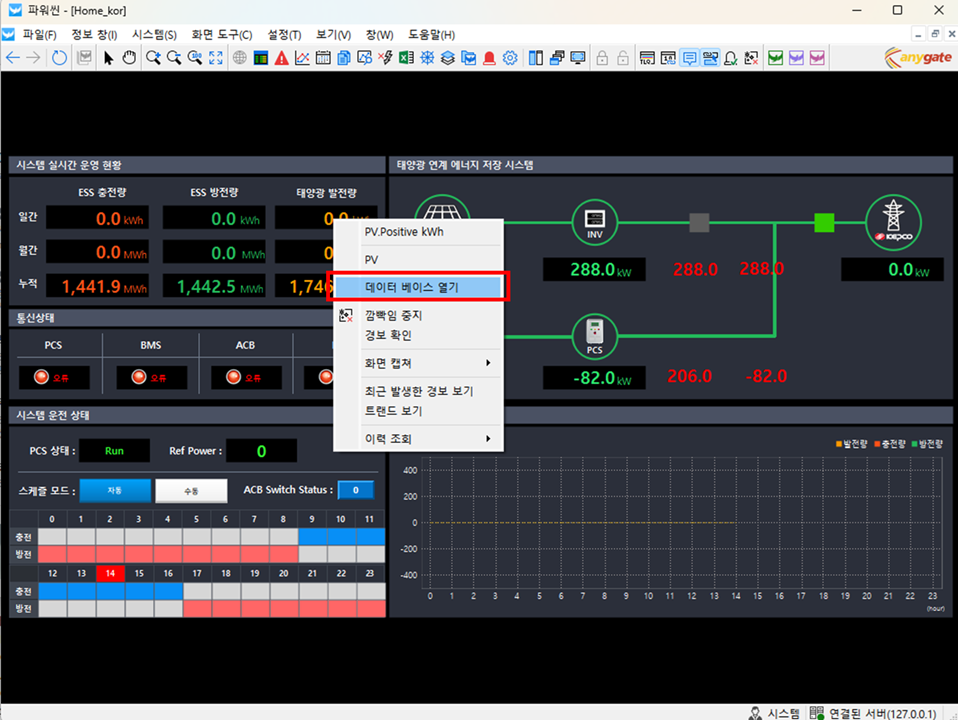Image resolution: width=958 pixels, height=720 pixels.
Task: Click the Excel export icon
Action: click(x=407, y=58)
